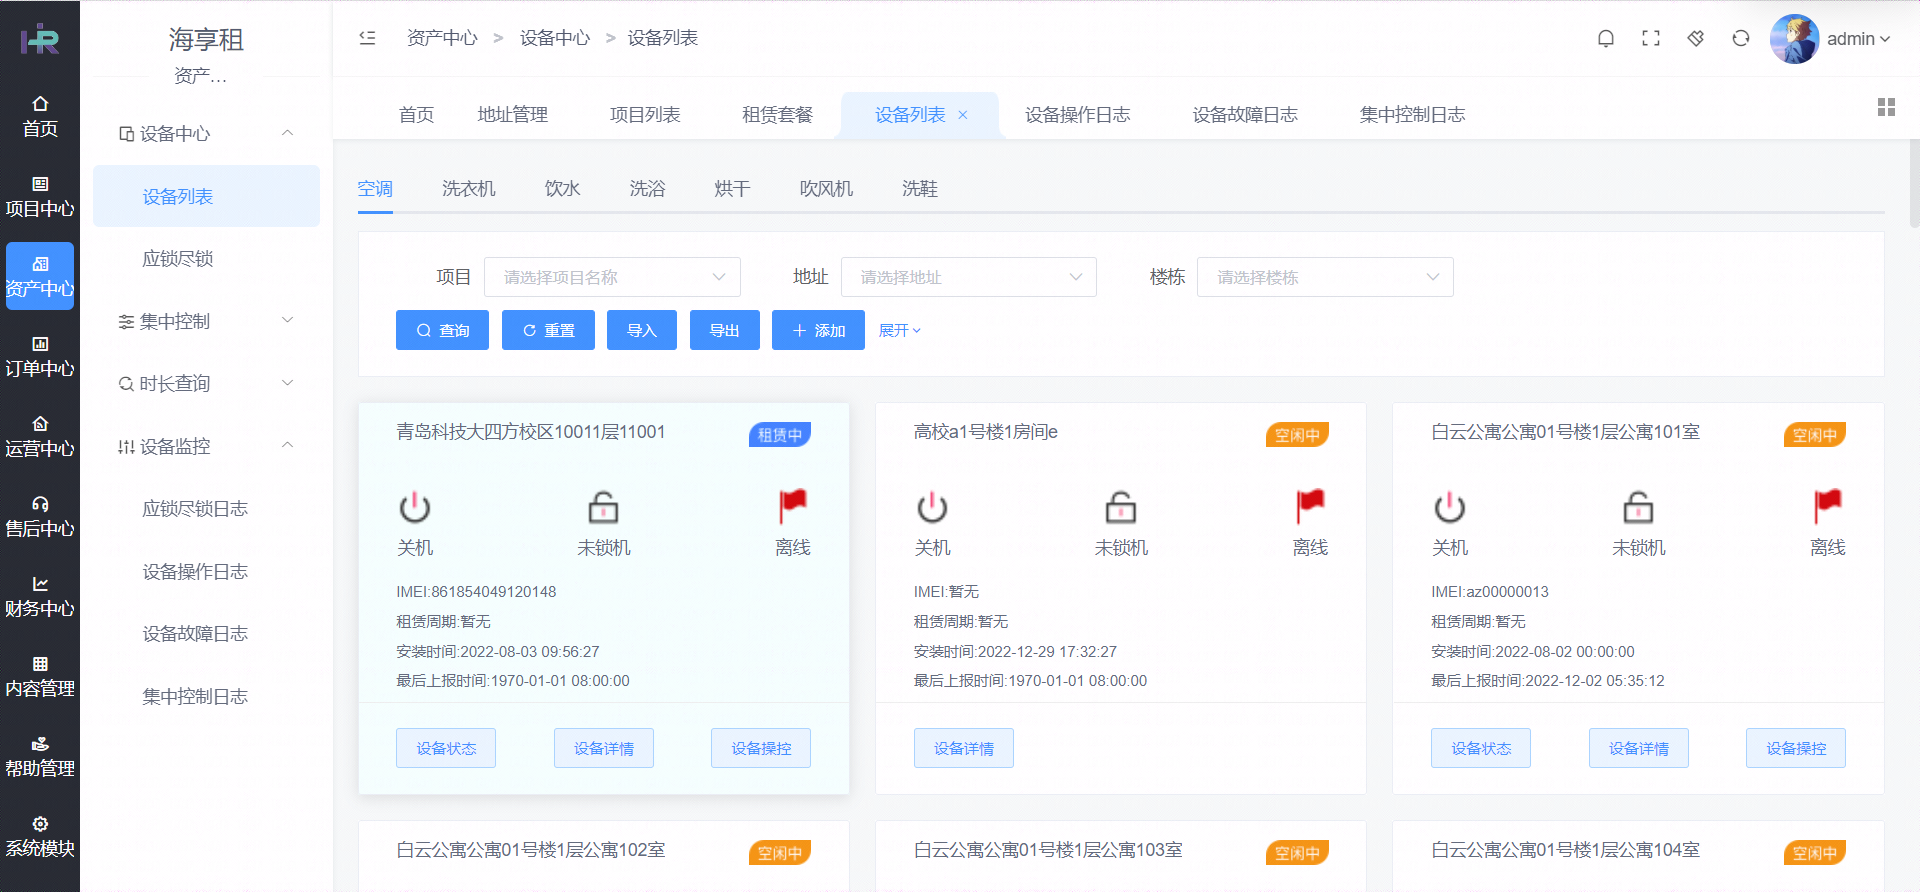Go to 首页 in left navigation

coord(40,117)
